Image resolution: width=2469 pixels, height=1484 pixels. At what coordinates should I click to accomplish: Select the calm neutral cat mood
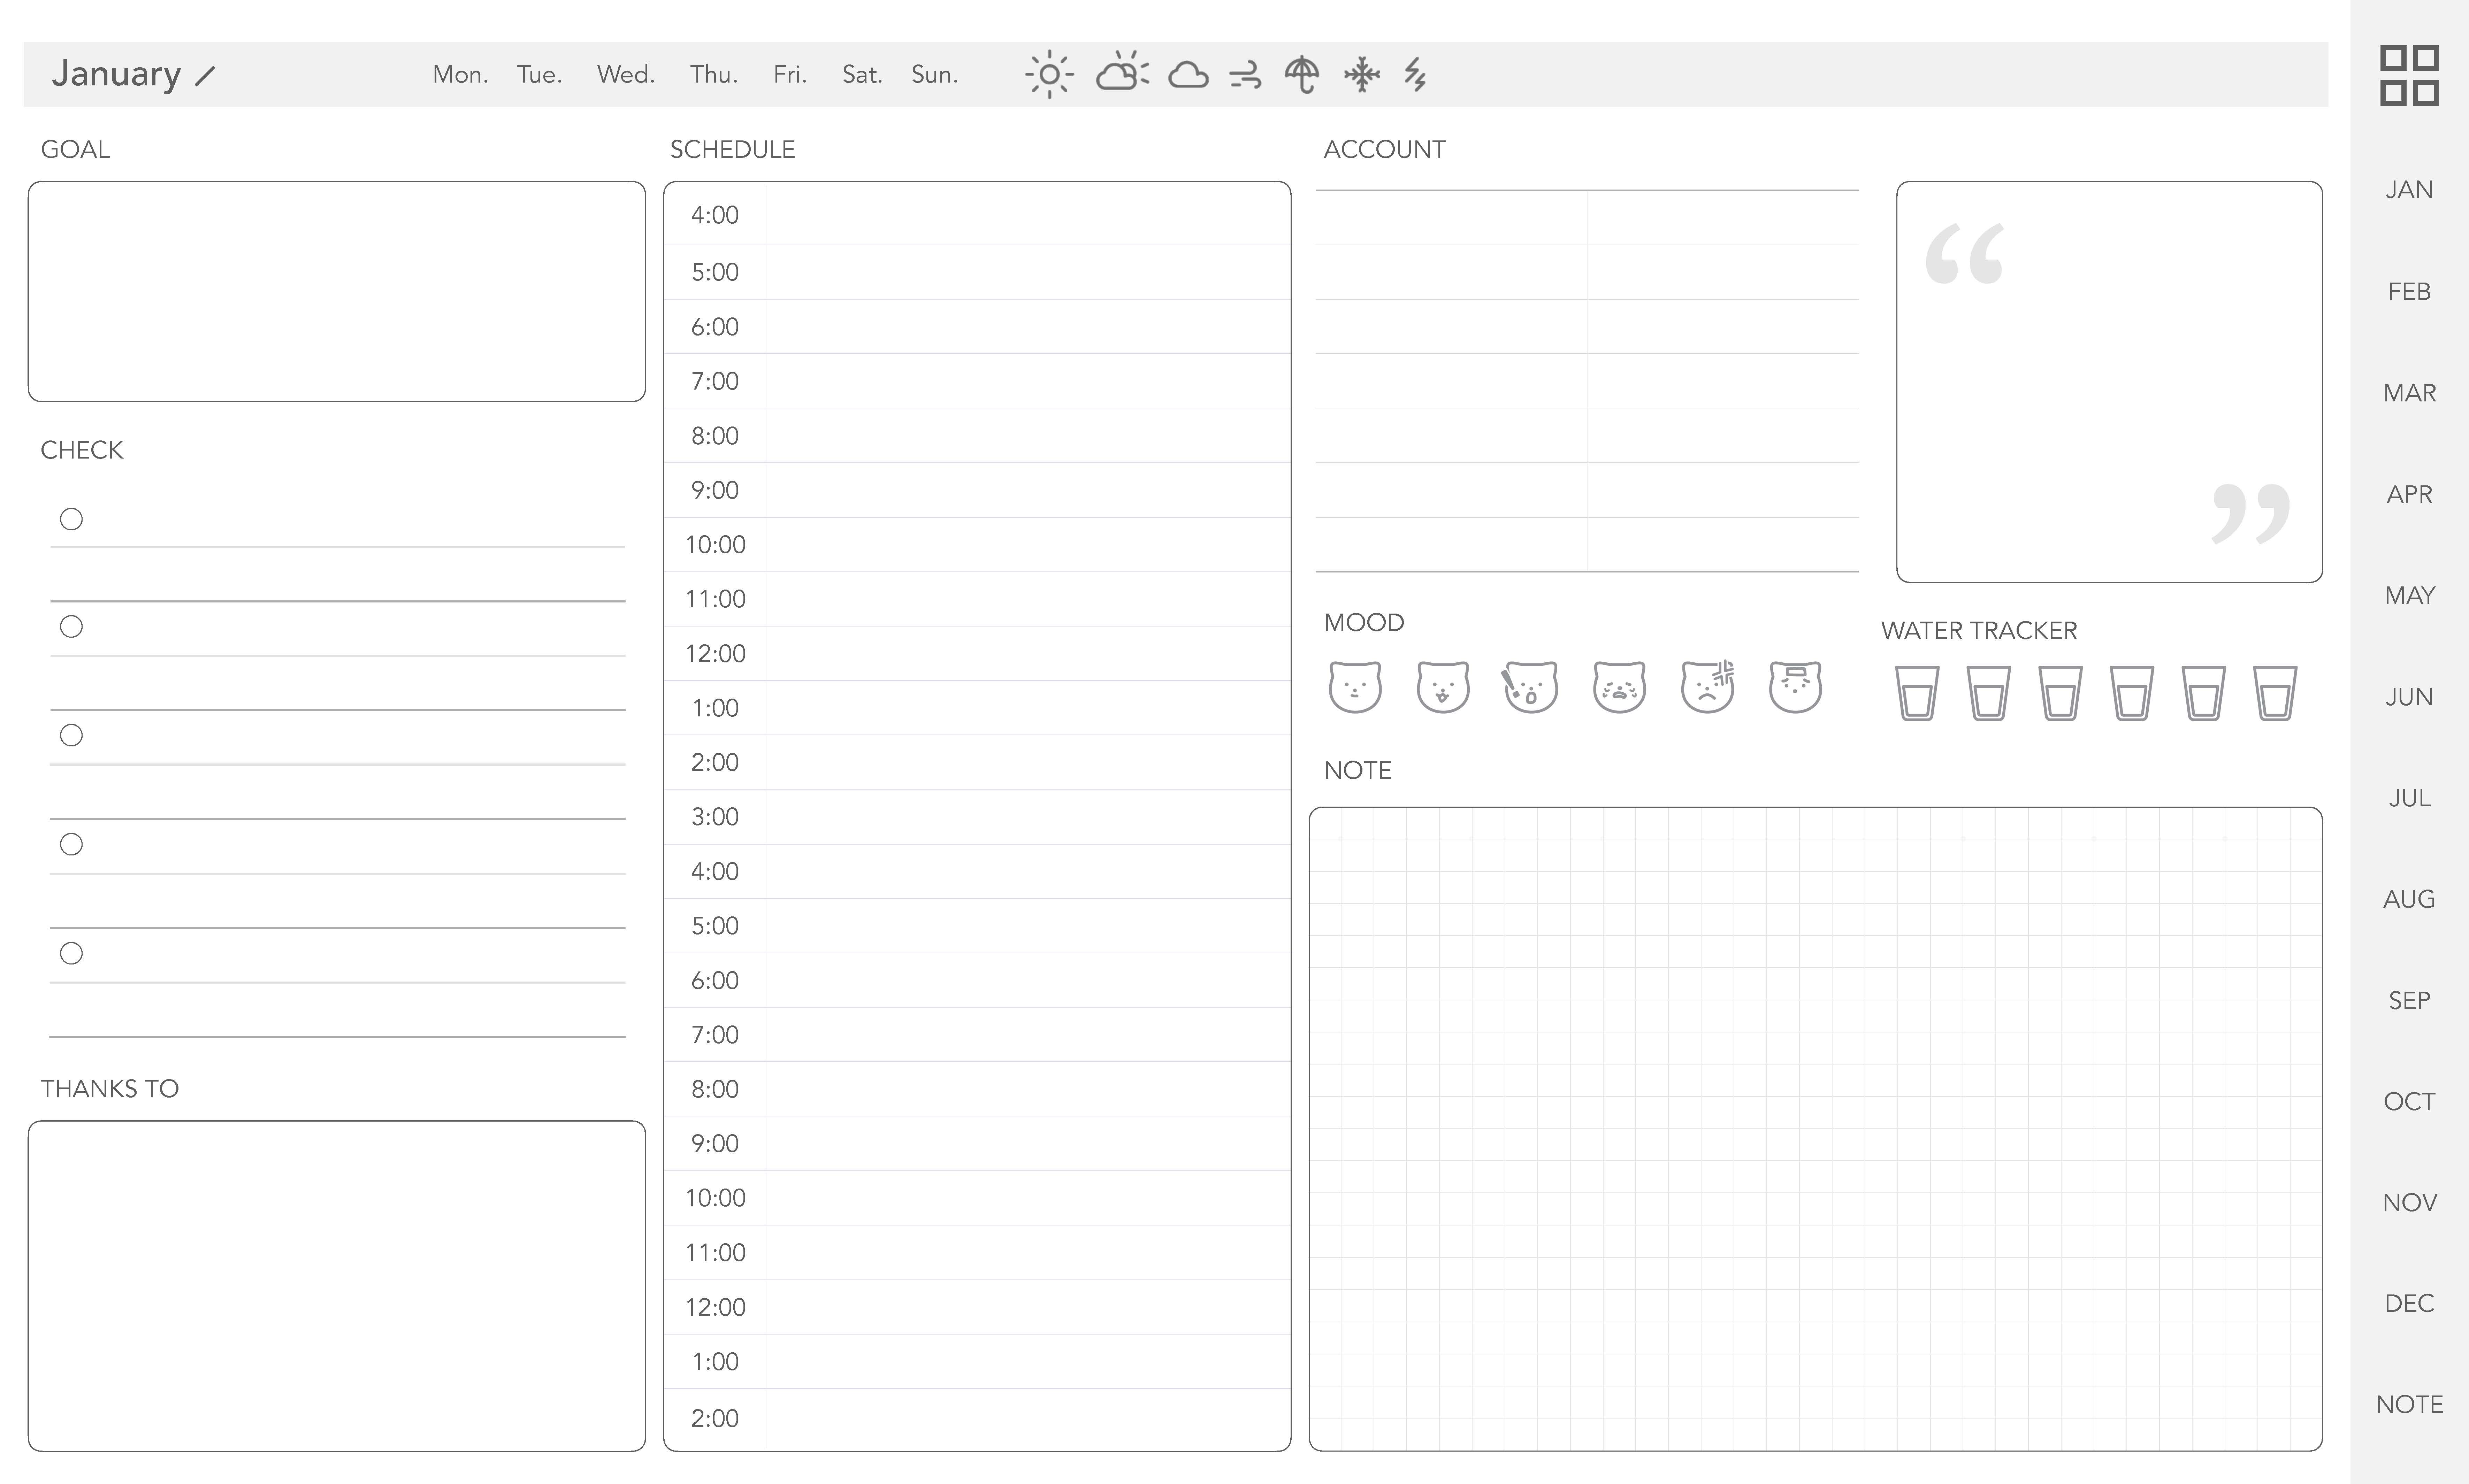[1355, 687]
